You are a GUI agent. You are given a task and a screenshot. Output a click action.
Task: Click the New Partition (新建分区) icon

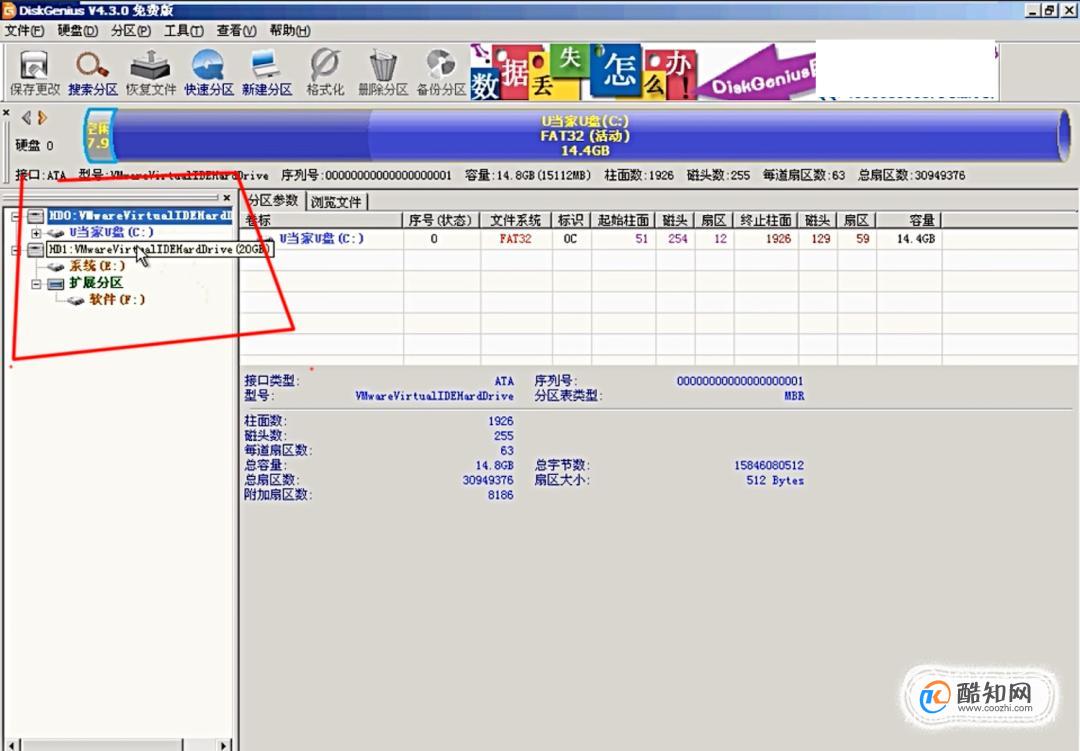pyautogui.click(x=267, y=73)
